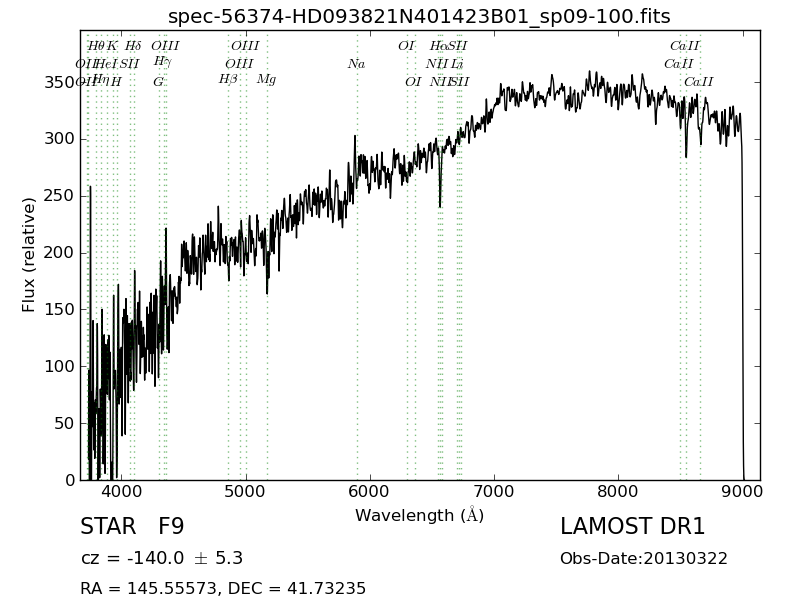
Task: Click the 'Wavelength (Å)' axis label
Action: pyautogui.click(x=419, y=515)
